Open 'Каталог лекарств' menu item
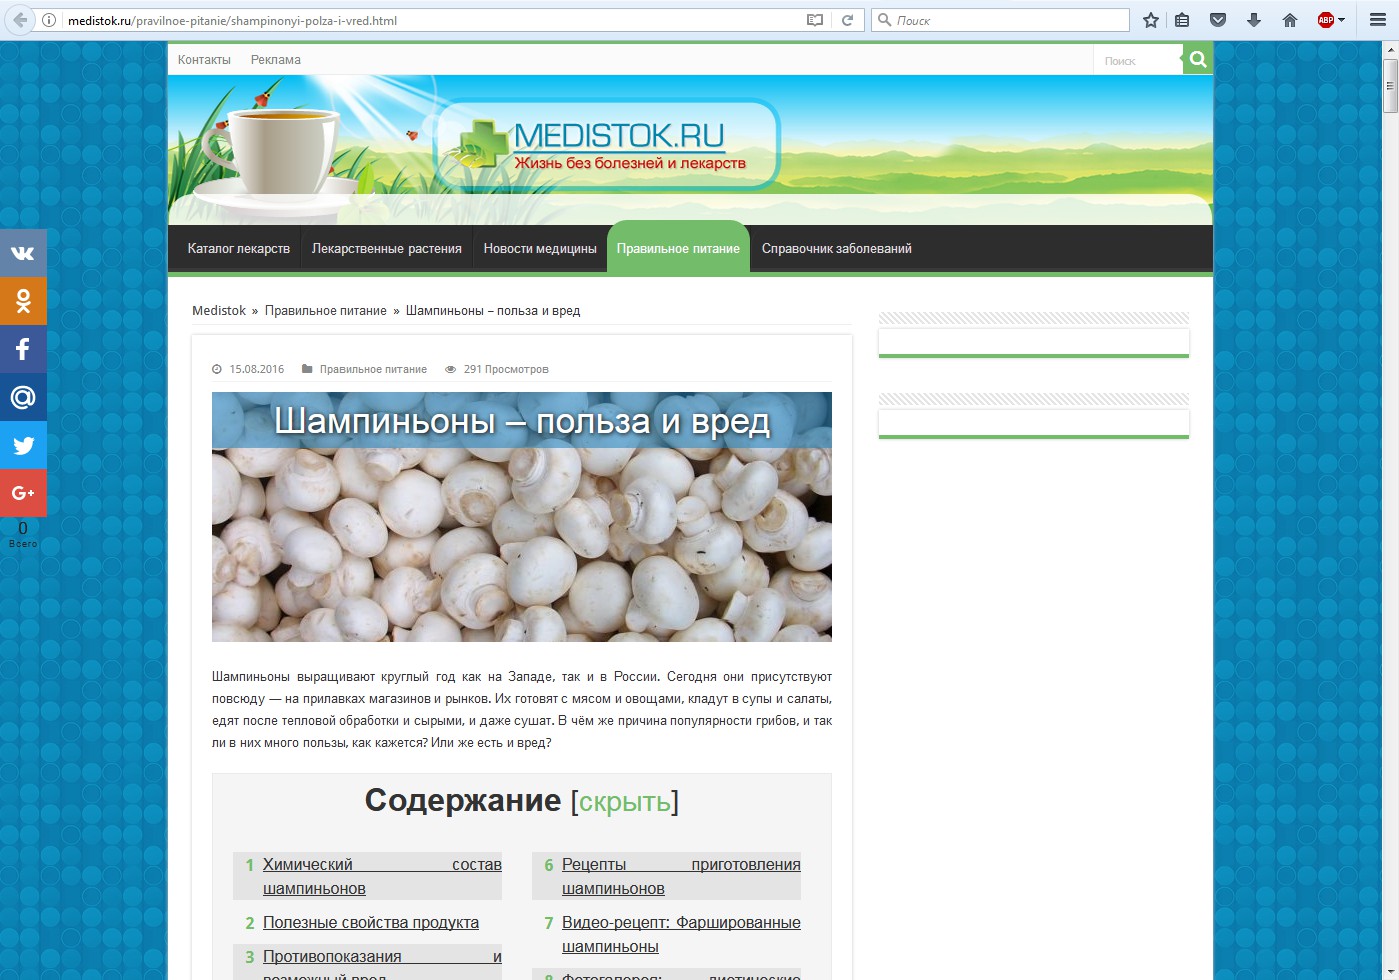 click(x=239, y=249)
